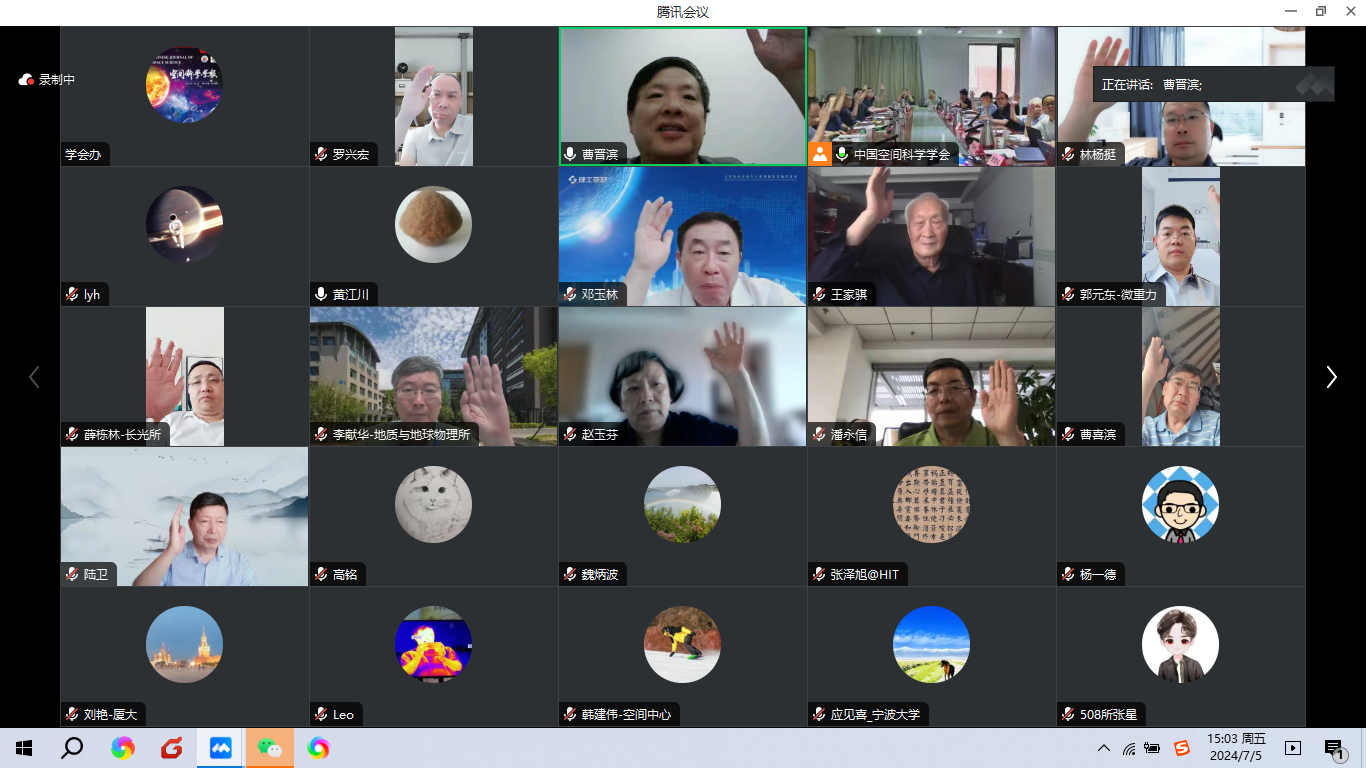Open the Windows Start menu
Image resolution: width=1366 pixels, height=768 pixels.
[24, 748]
